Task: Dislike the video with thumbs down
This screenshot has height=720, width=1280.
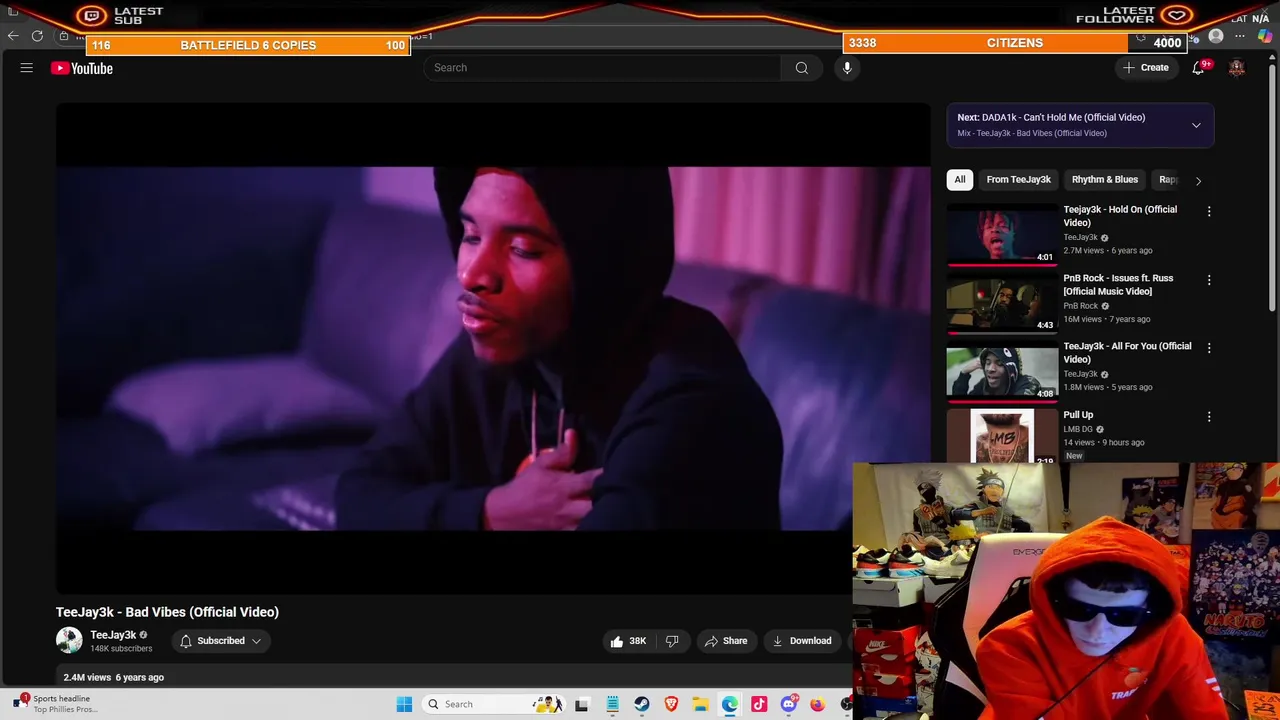Action: click(672, 641)
